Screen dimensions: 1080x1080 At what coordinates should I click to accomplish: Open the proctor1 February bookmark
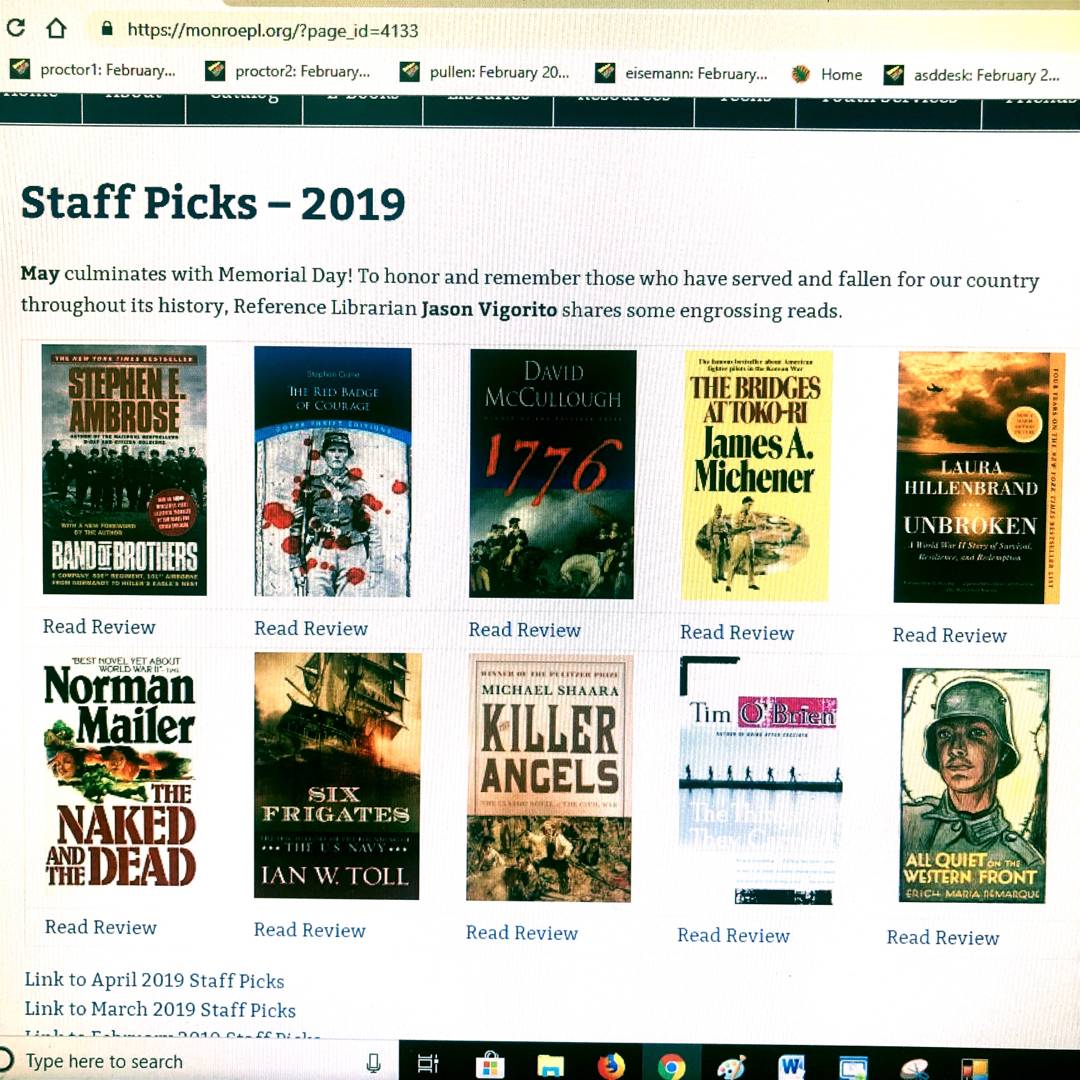coord(93,71)
